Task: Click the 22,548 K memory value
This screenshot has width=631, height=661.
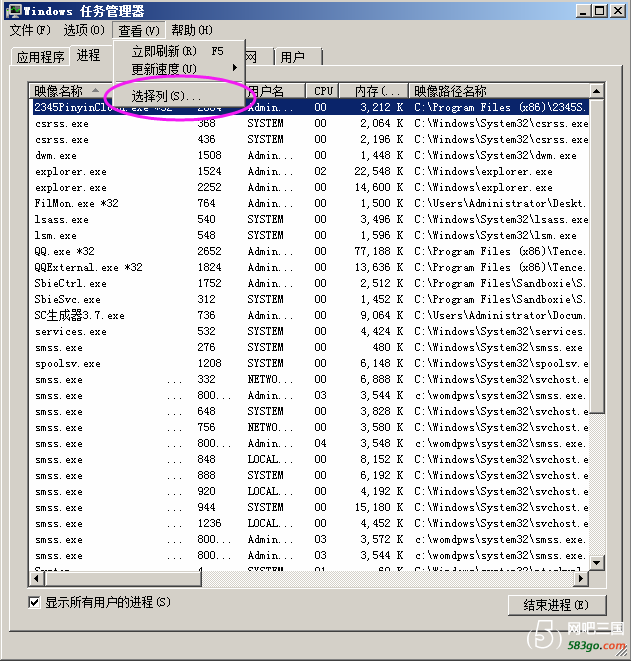Action: (379, 172)
